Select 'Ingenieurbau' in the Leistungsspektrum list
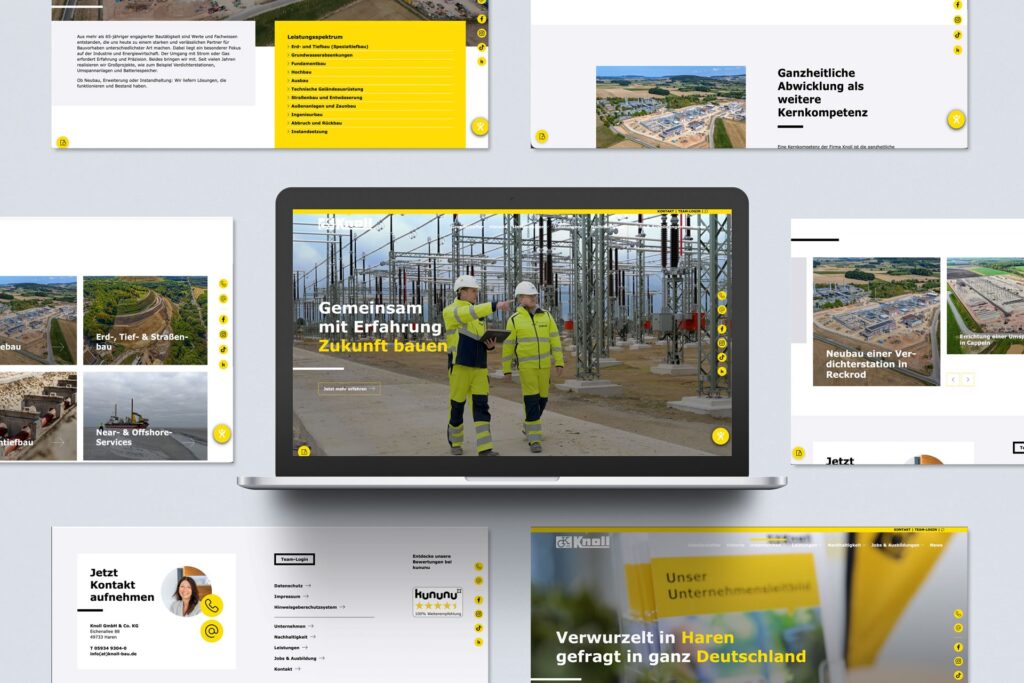This screenshot has width=1024, height=683. click(306, 114)
